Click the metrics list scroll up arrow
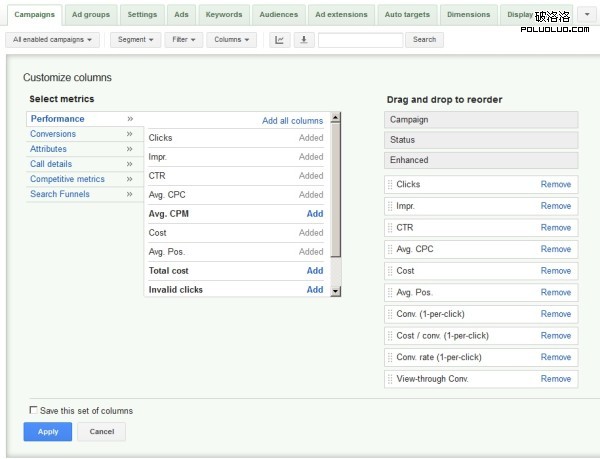The height and width of the screenshot is (459, 600). pyautogui.click(x=335, y=118)
